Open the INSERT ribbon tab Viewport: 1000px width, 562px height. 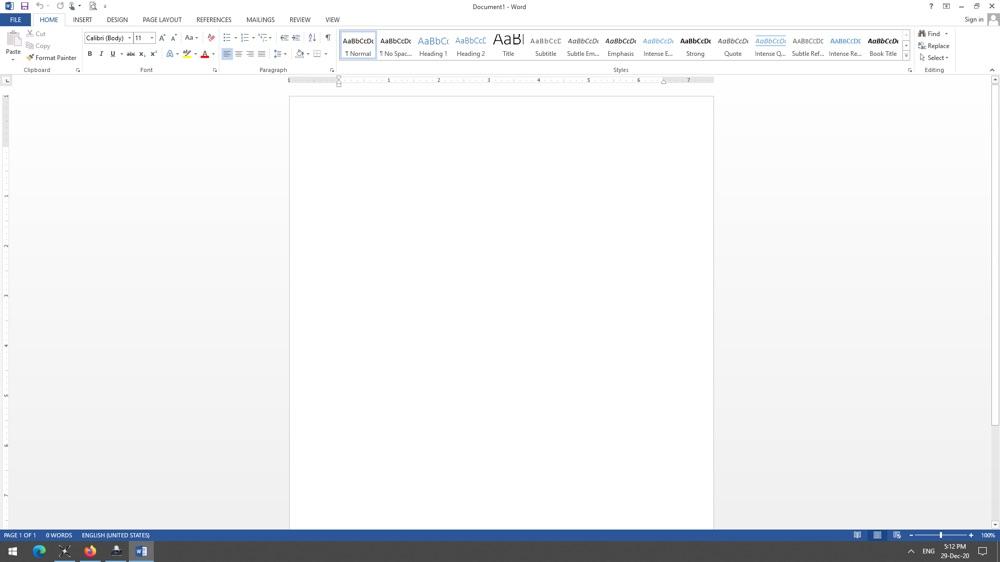(x=82, y=20)
